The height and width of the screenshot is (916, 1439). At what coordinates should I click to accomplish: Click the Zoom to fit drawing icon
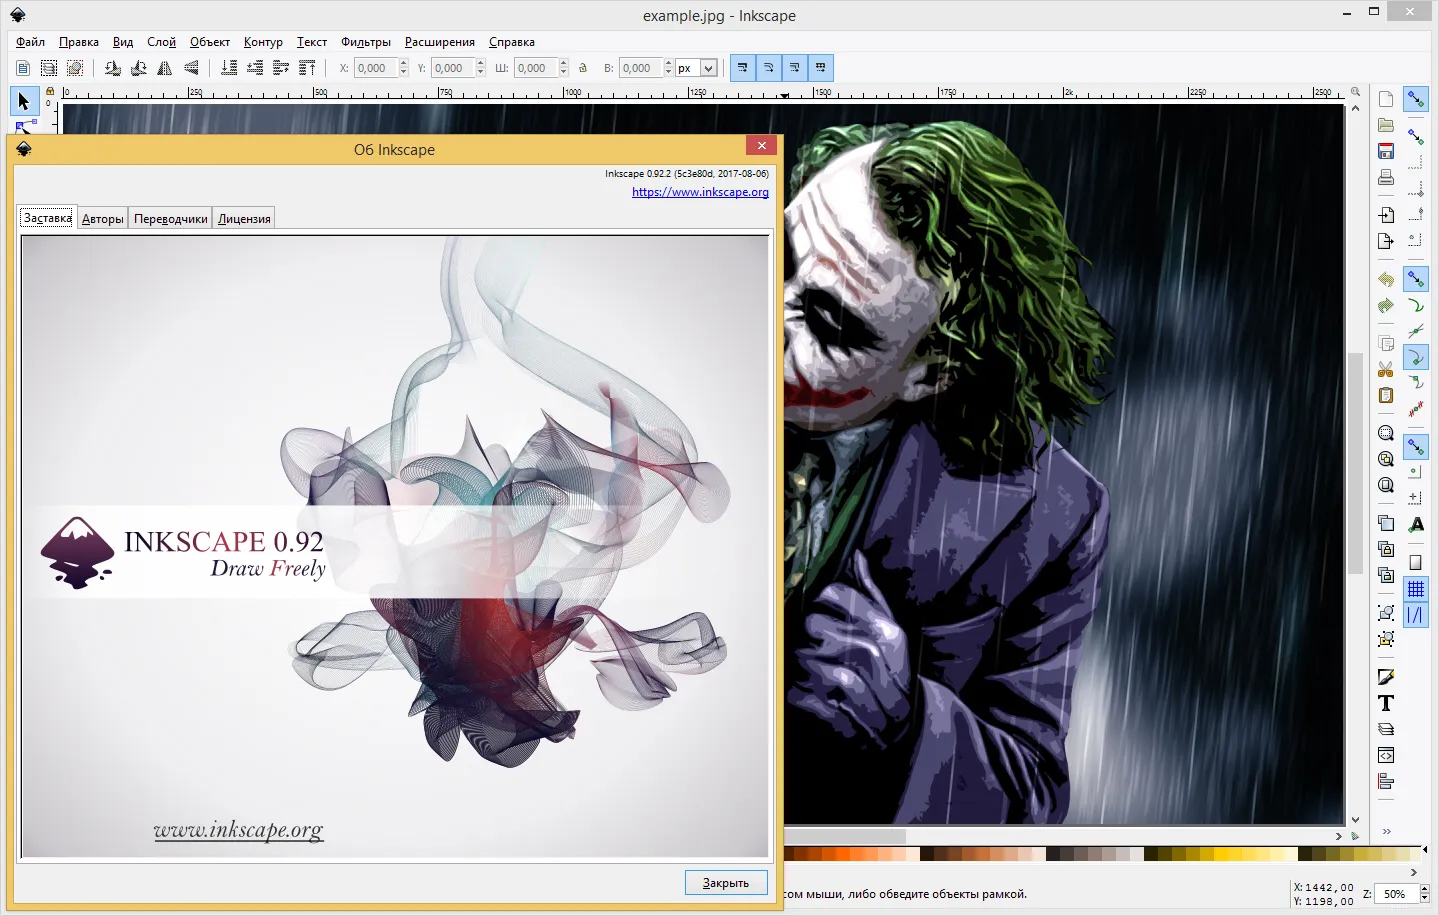pos(1385,459)
